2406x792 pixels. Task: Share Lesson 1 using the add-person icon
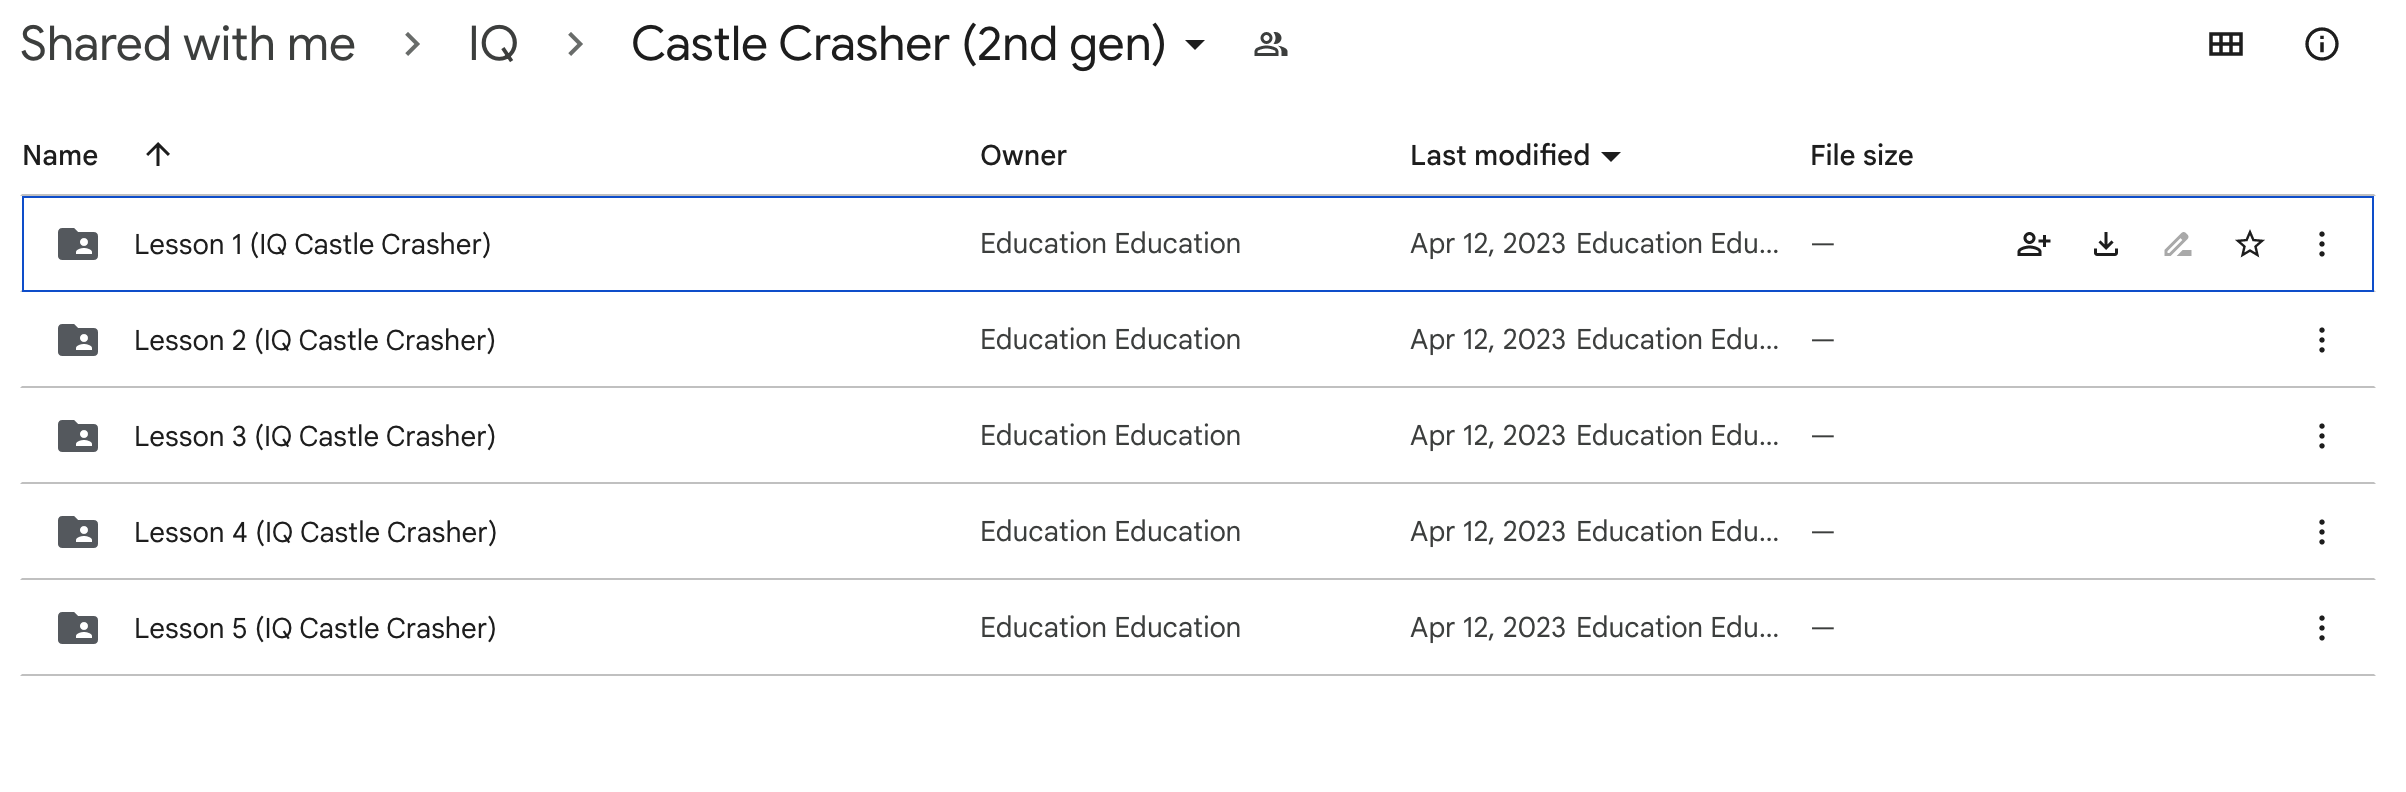click(2033, 243)
